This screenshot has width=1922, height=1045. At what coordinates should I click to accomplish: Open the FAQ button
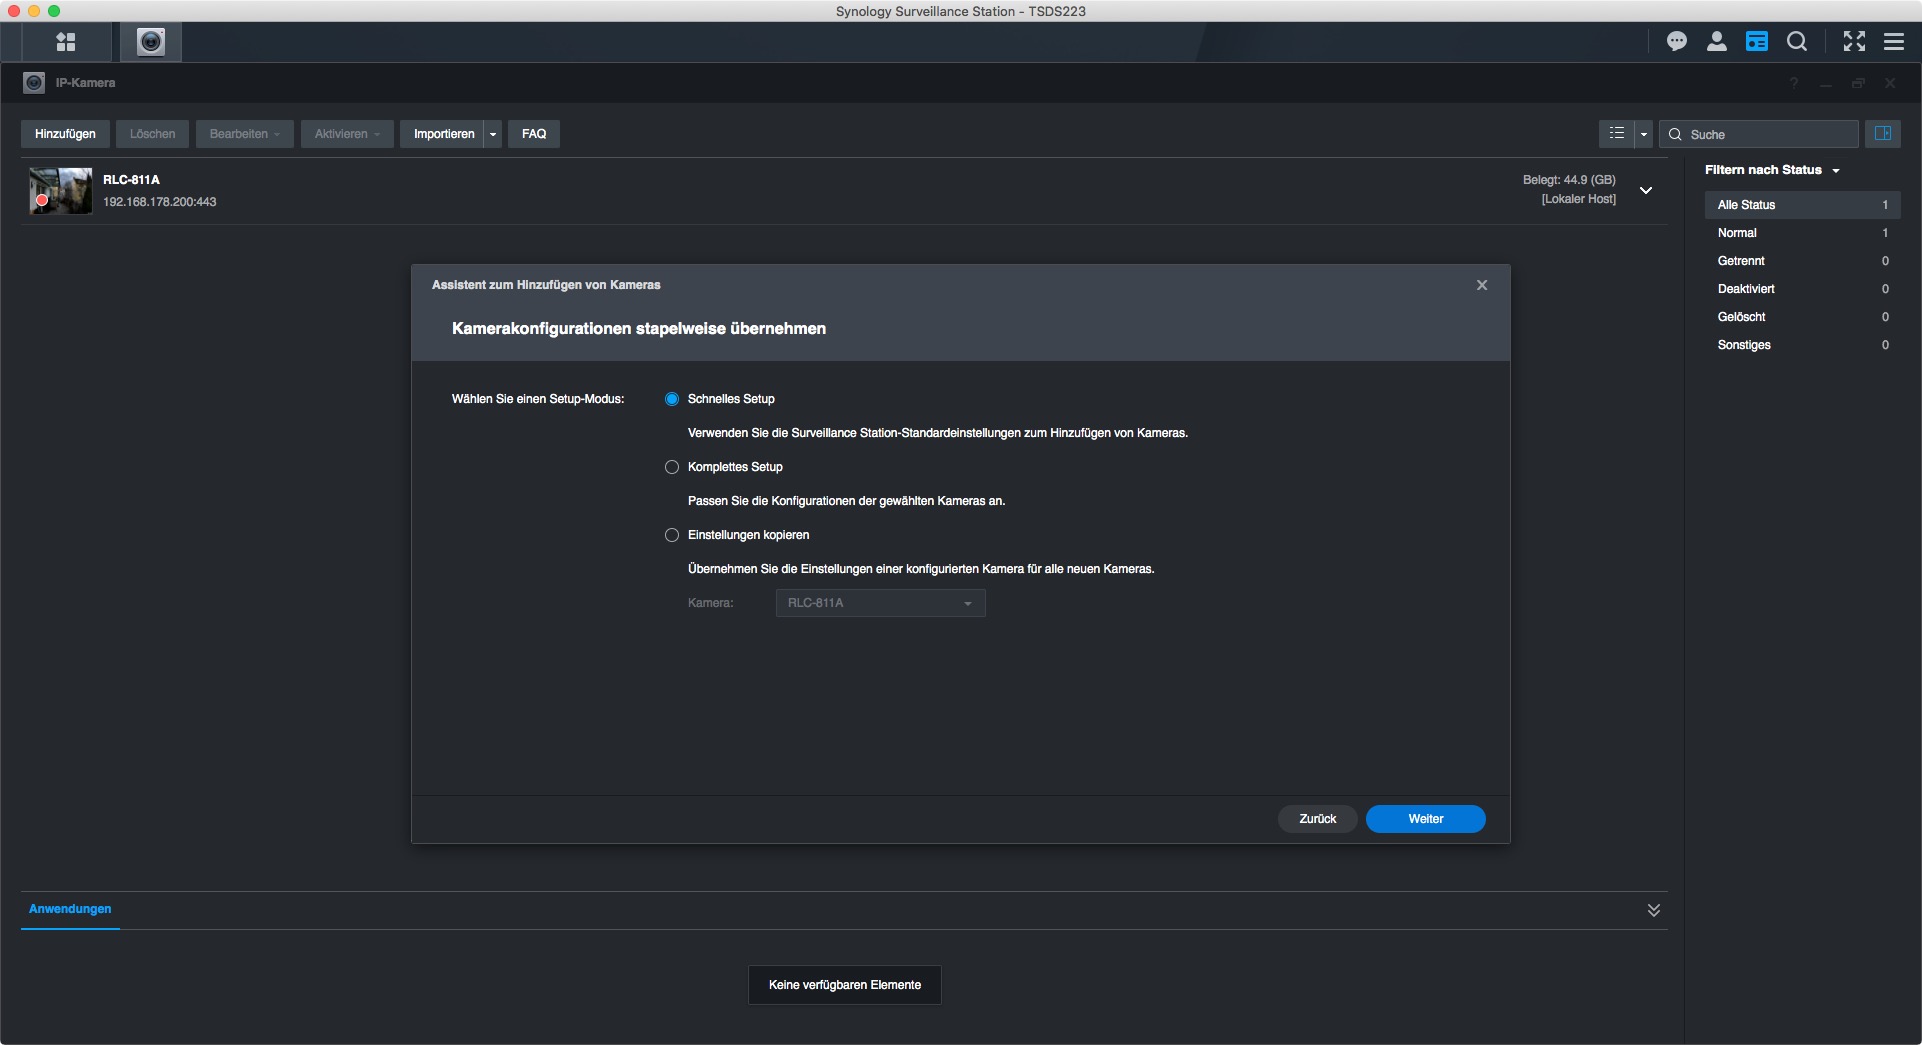534,134
